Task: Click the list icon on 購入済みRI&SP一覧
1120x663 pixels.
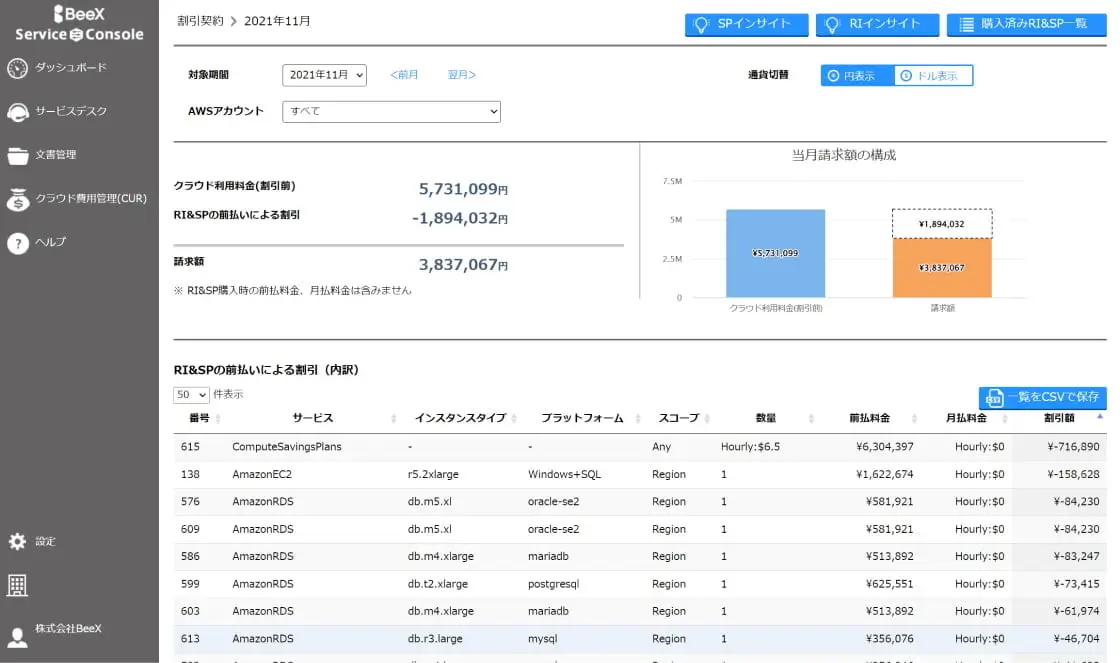Action: [966, 25]
